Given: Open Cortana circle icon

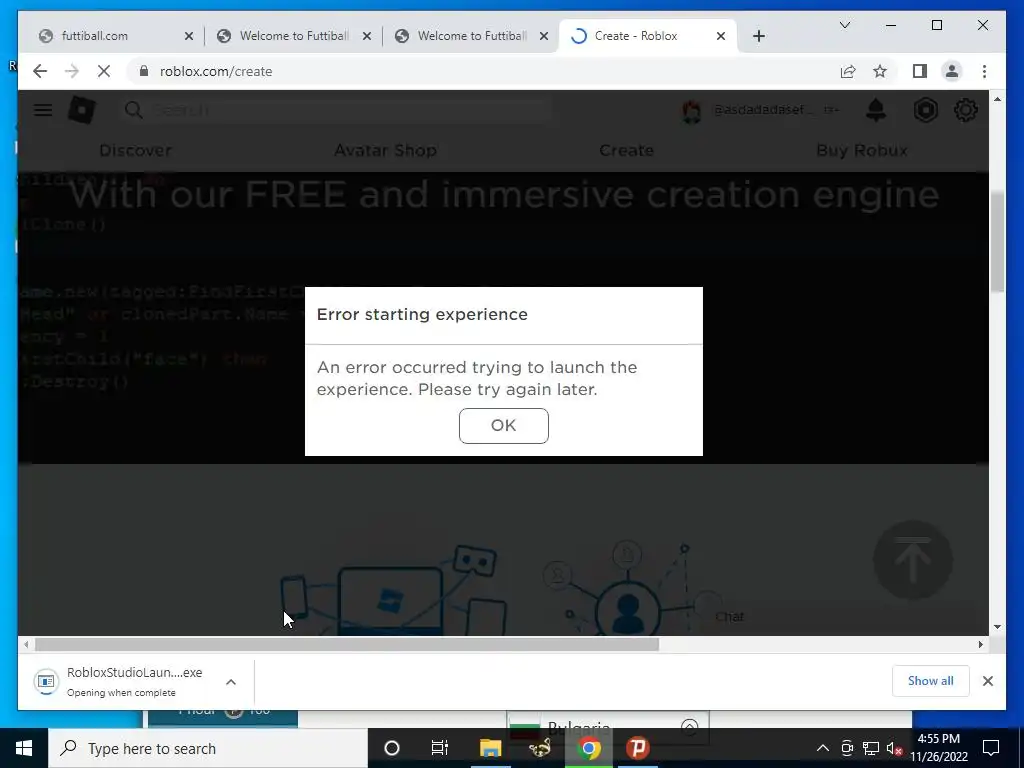Looking at the screenshot, I should pos(392,748).
